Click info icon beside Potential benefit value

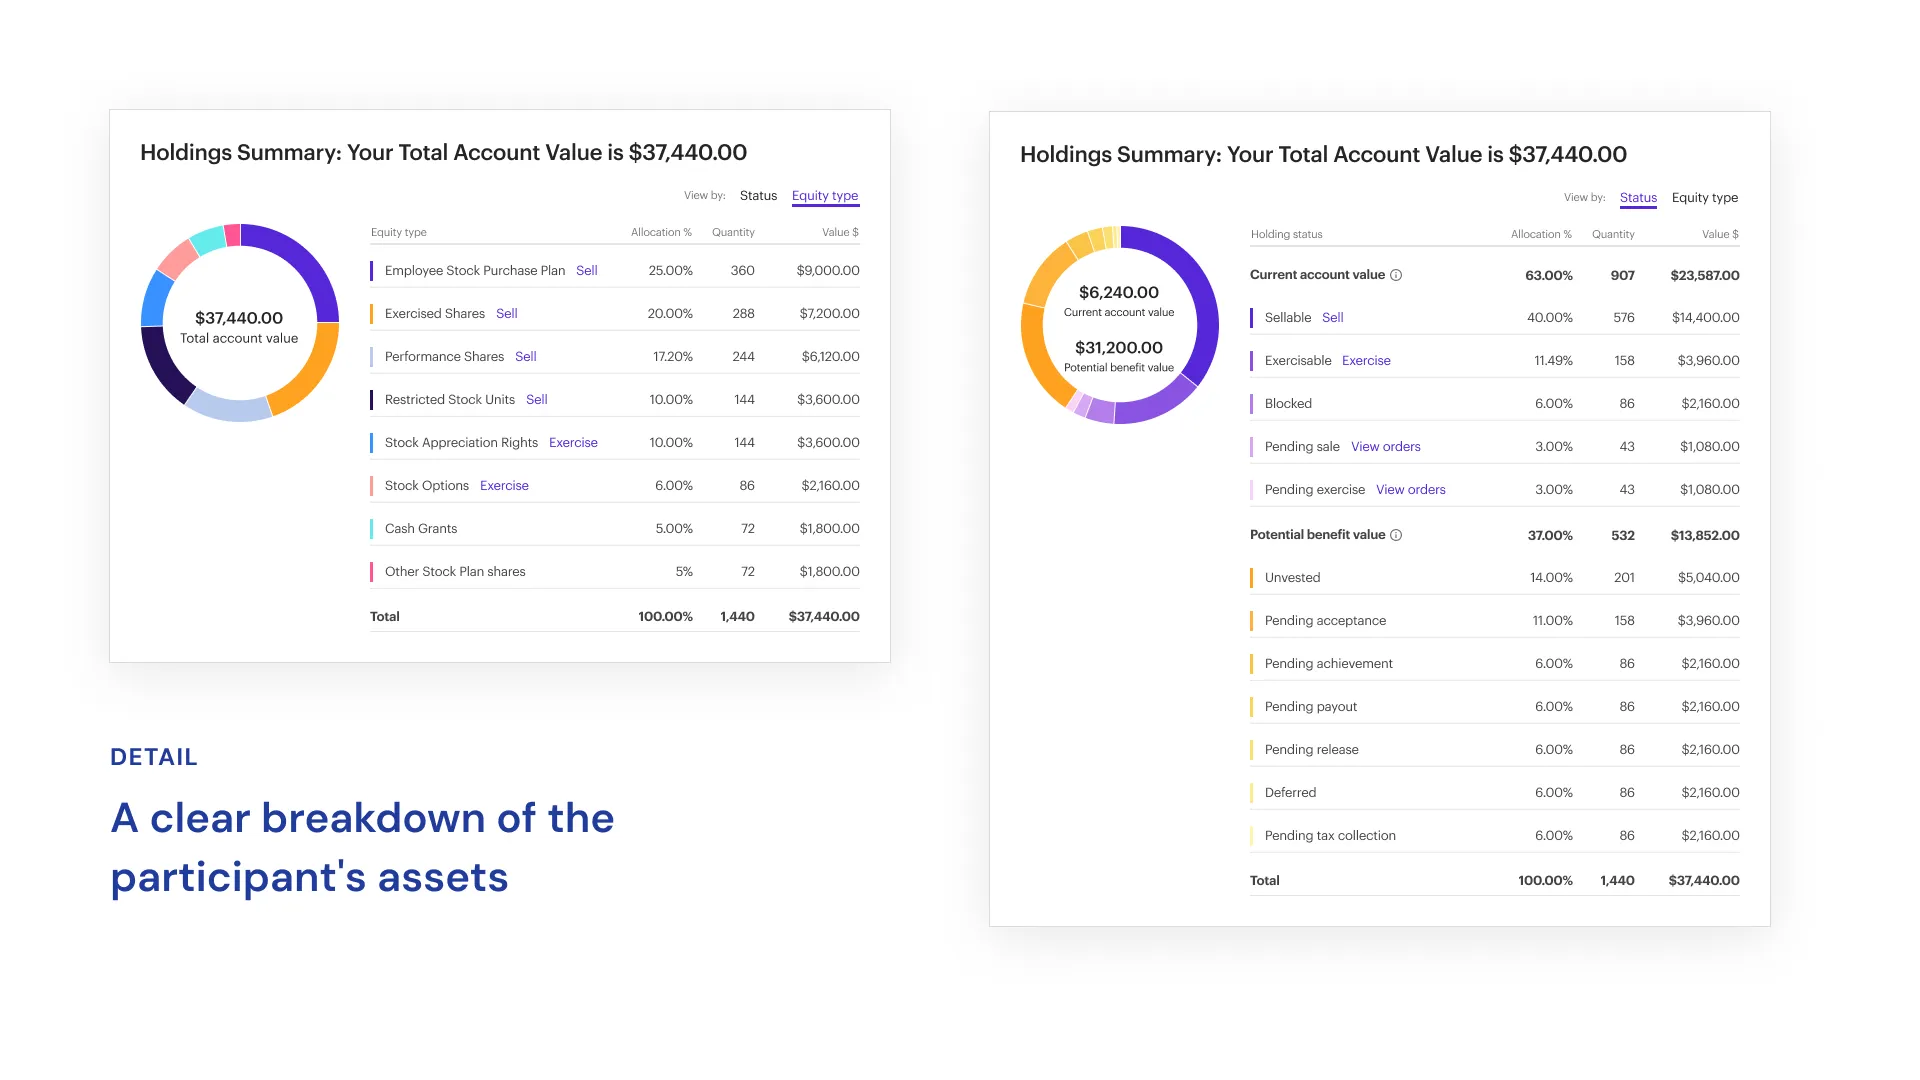tap(1396, 535)
